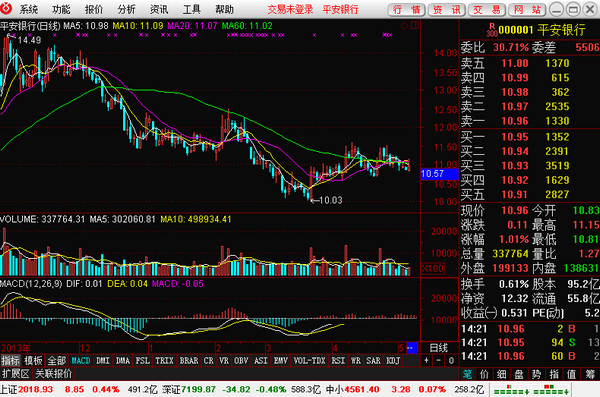The width and height of the screenshot is (600, 397).
Task: Open the 扩展区 tab
Action: click(16, 374)
